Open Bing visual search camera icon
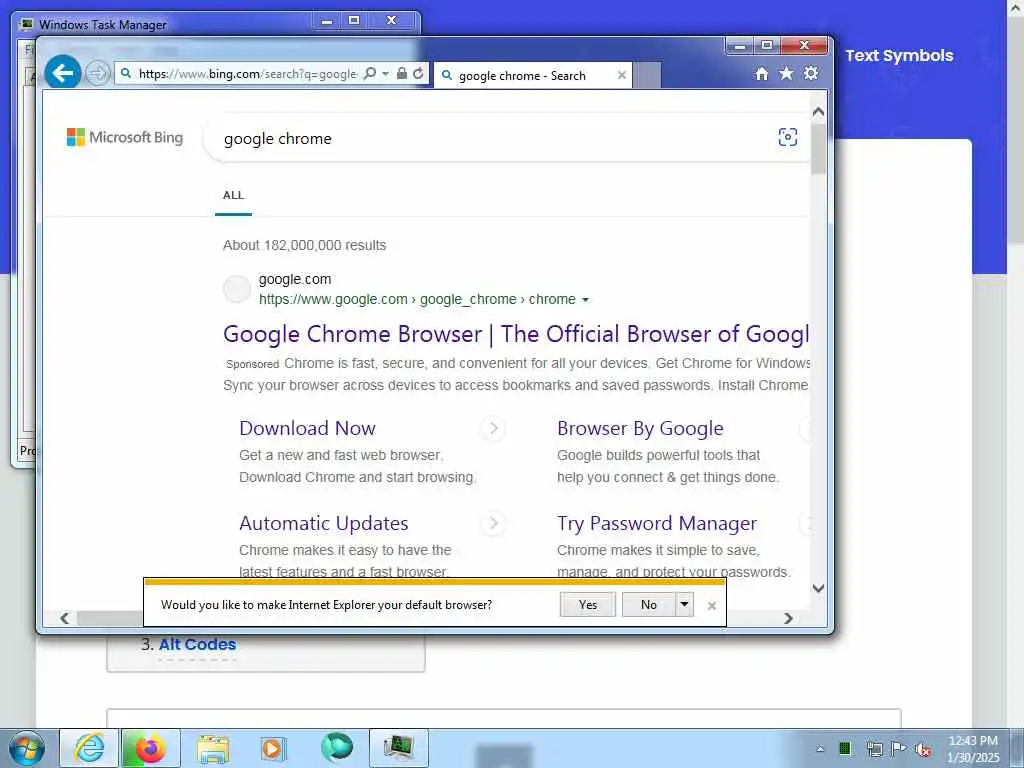The height and width of the screenshot is (768, 1024). pos(788,137)
